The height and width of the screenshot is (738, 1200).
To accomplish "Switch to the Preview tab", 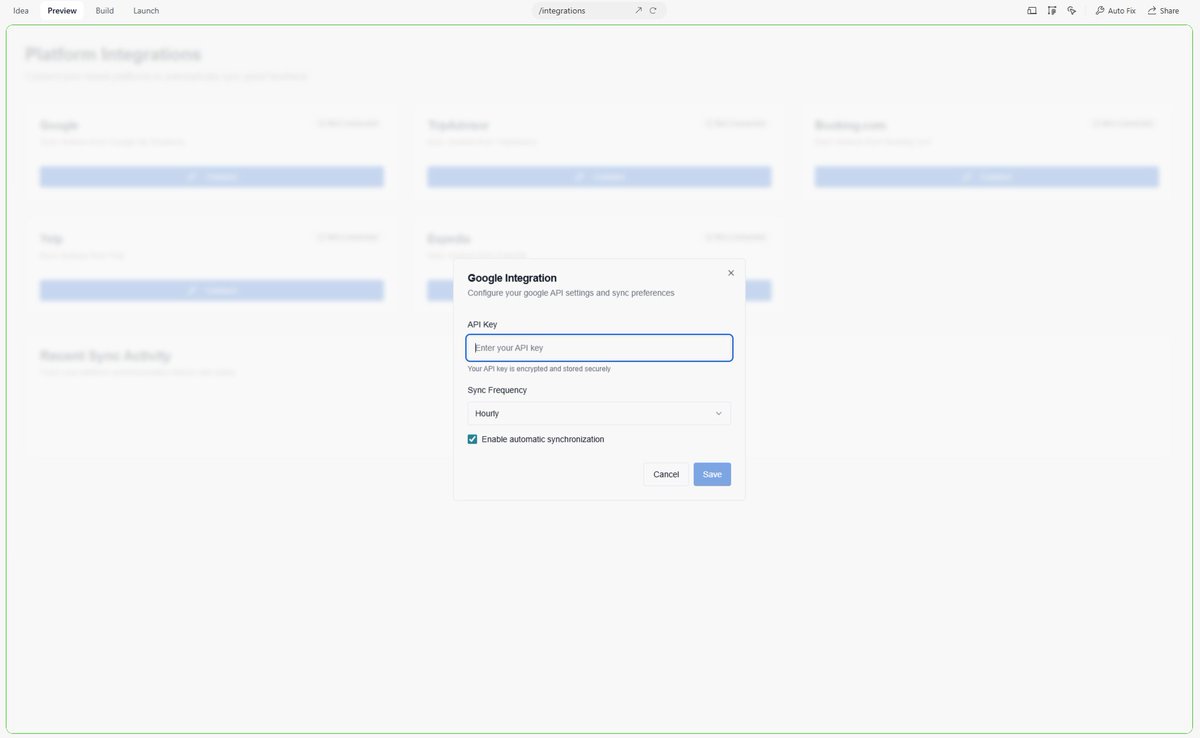I will 62,10.
